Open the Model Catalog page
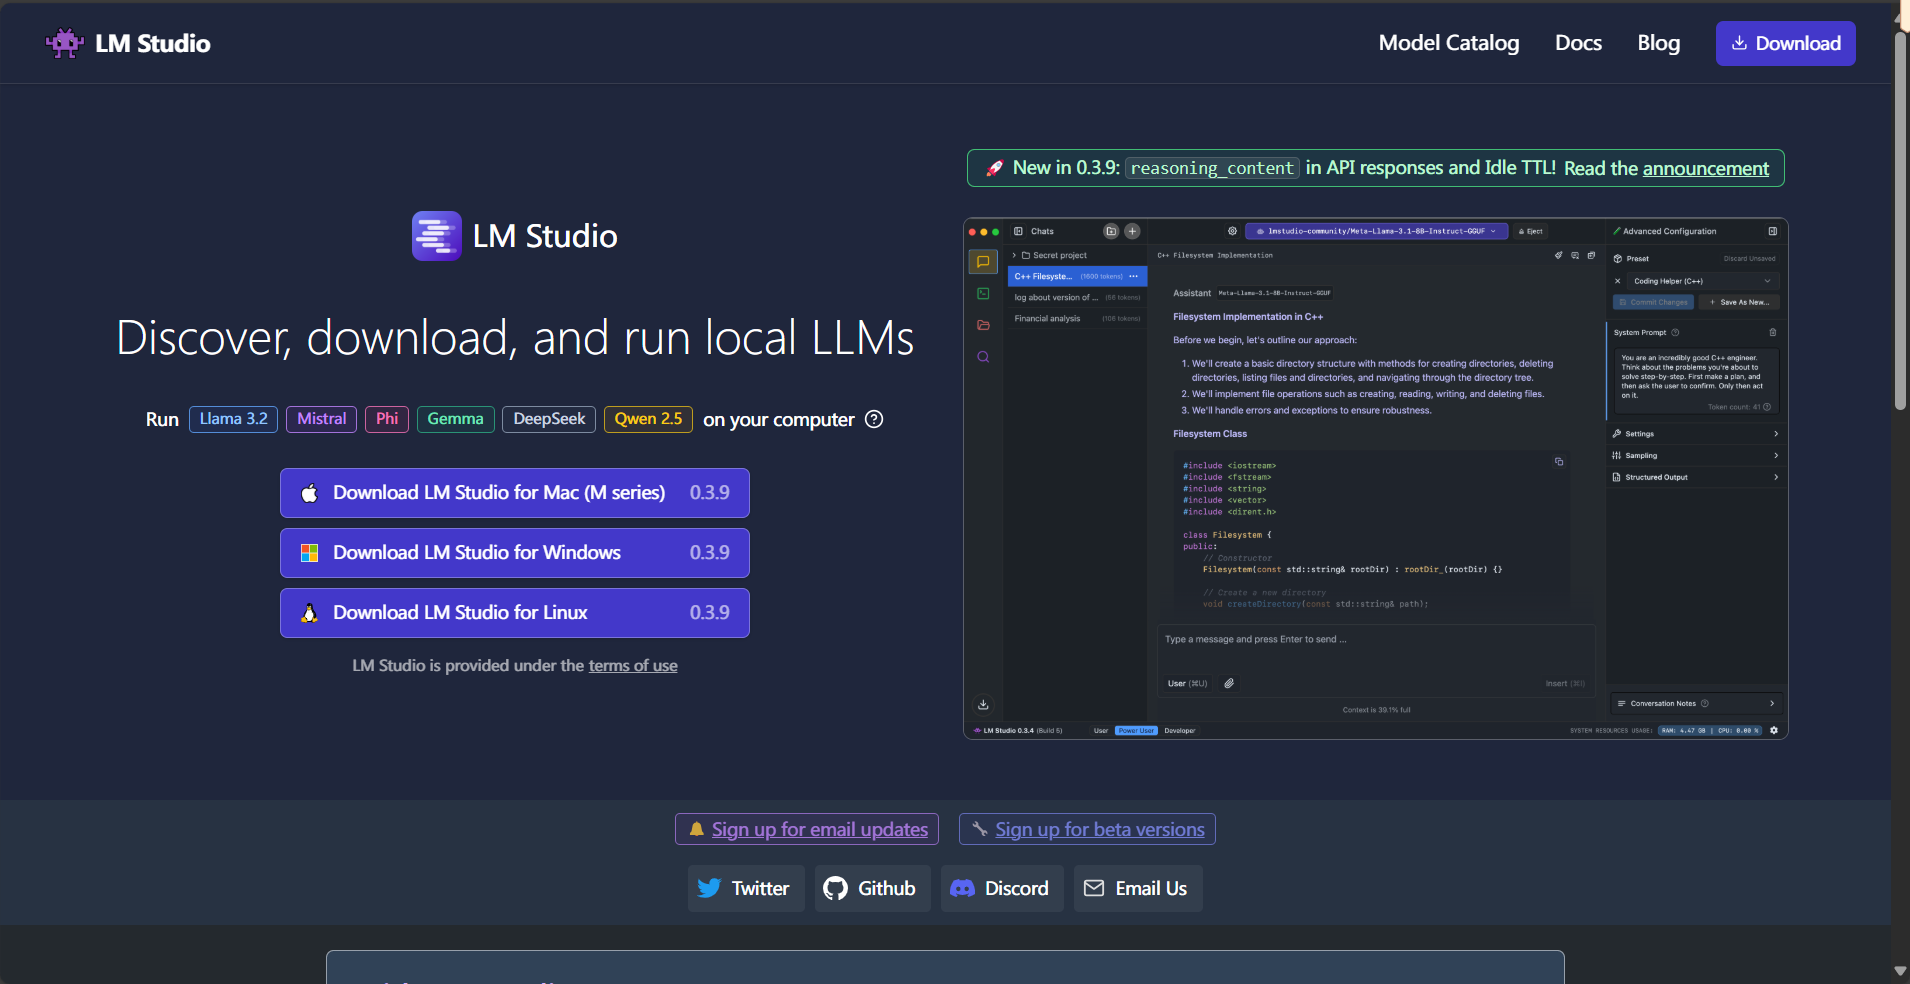The height and width of the screenshot is (984, 1910). [x=1448, y=43]
